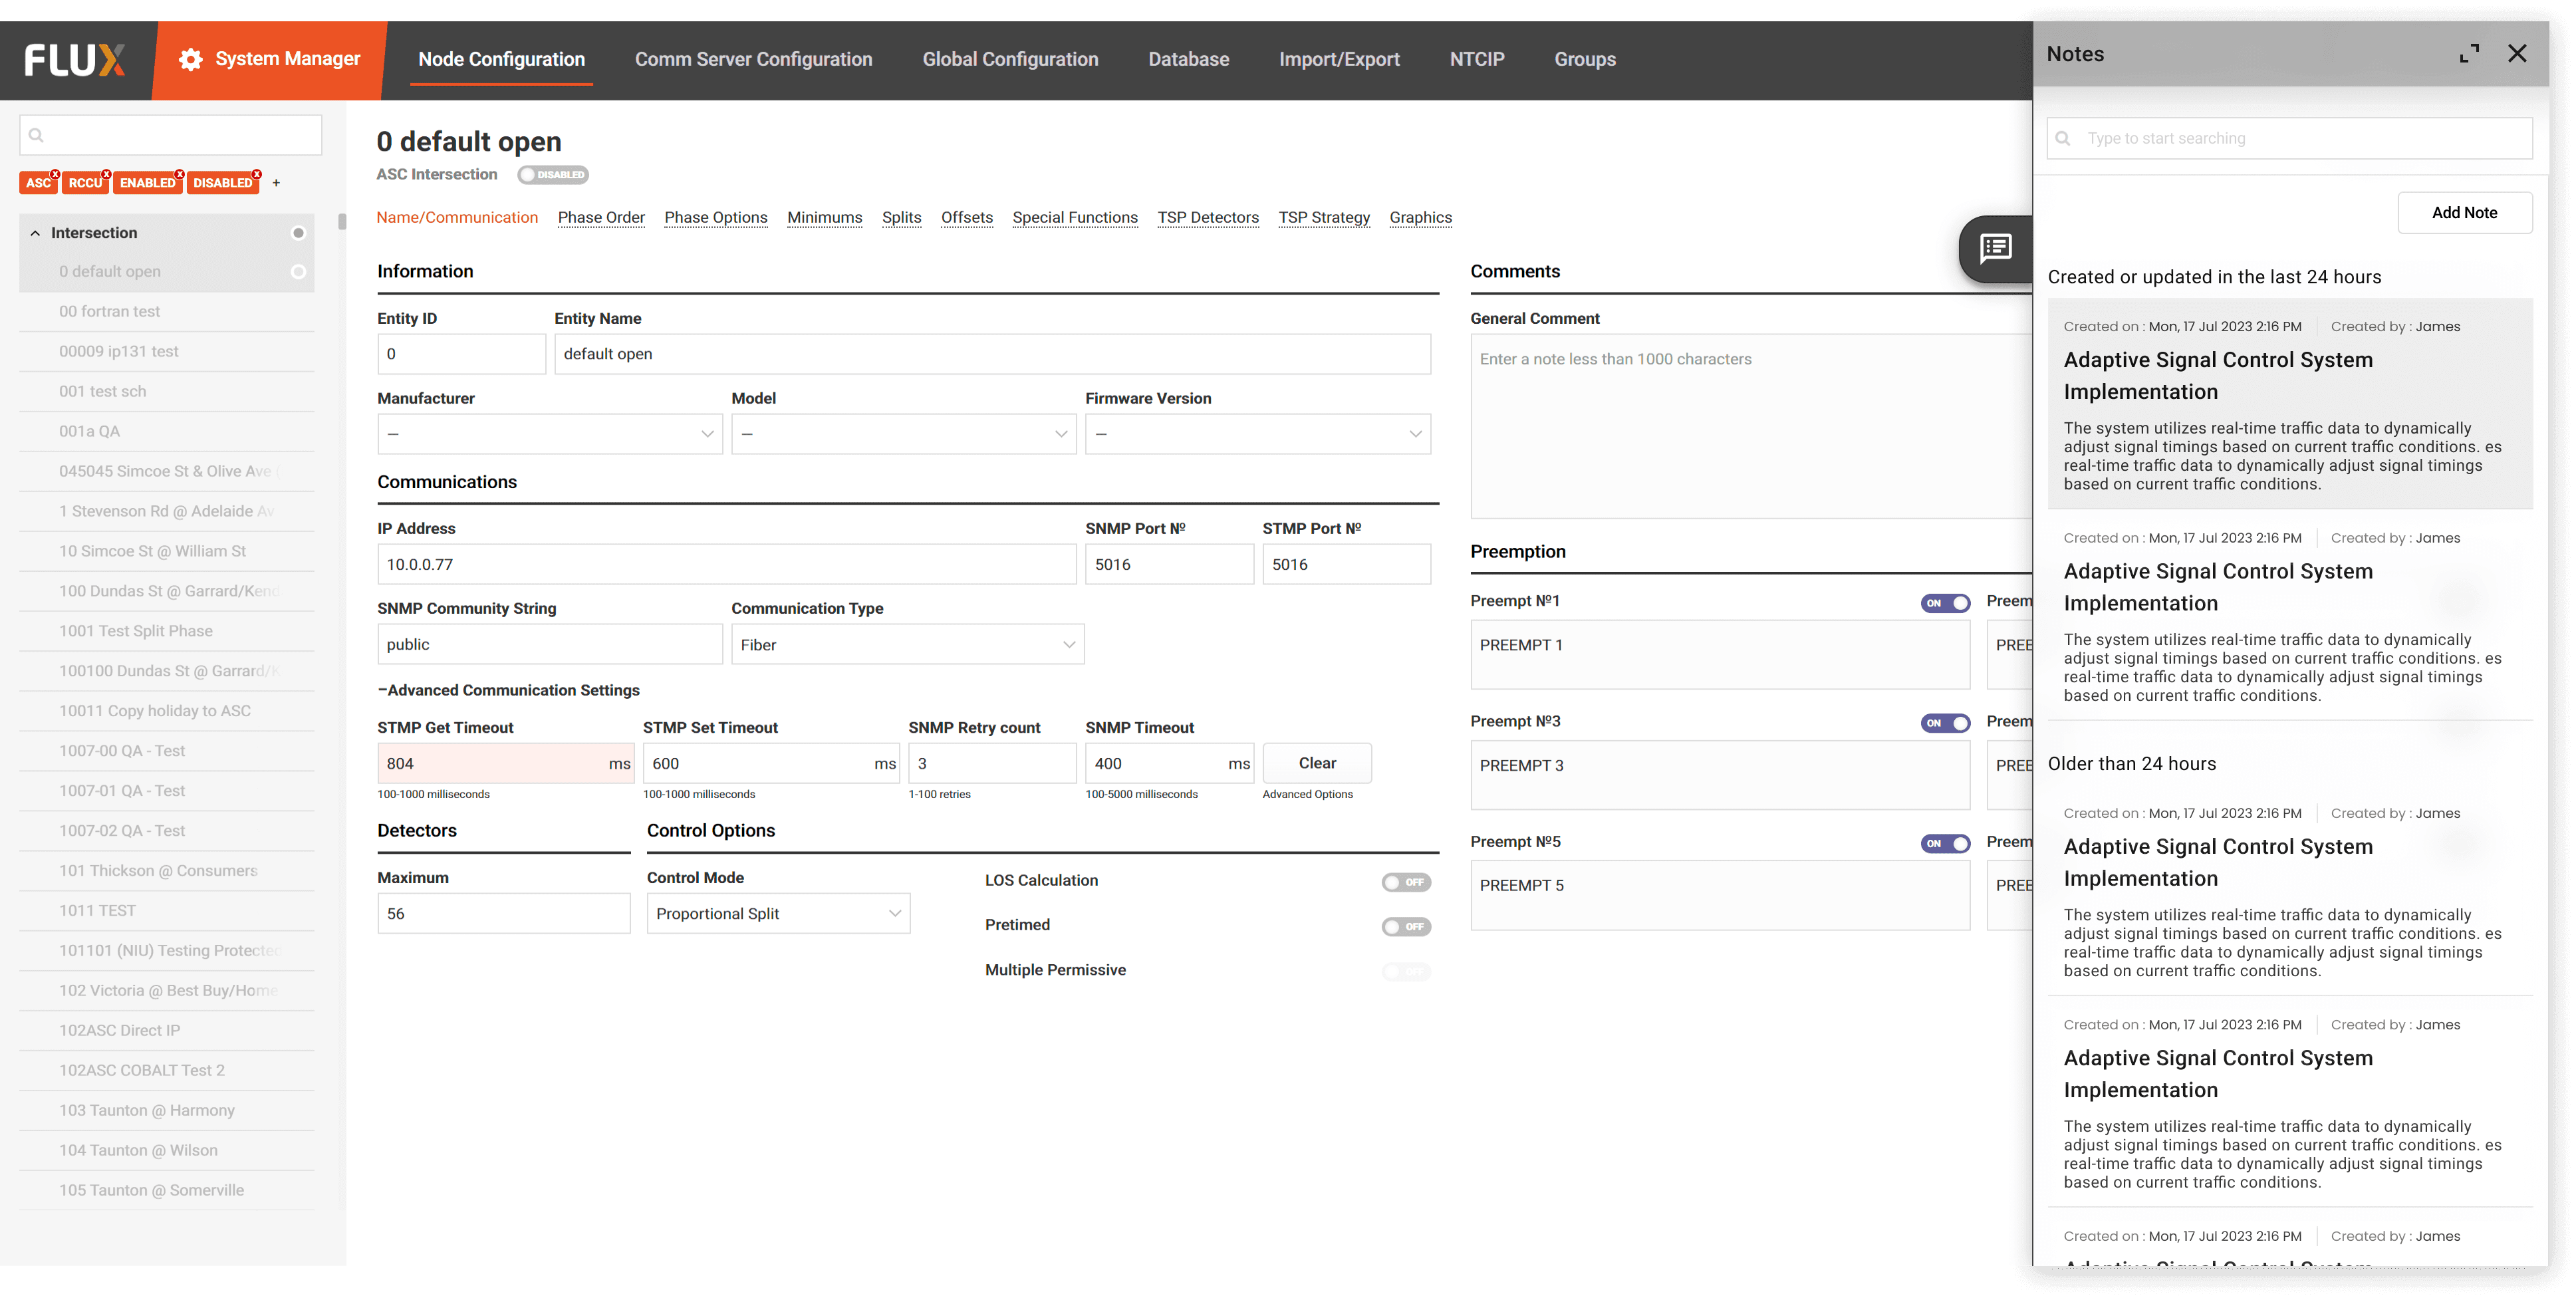The height and width of the screenshot is (1298, 2576).
Task: Close the Notes panel
Action: [x=2517, y=54]
